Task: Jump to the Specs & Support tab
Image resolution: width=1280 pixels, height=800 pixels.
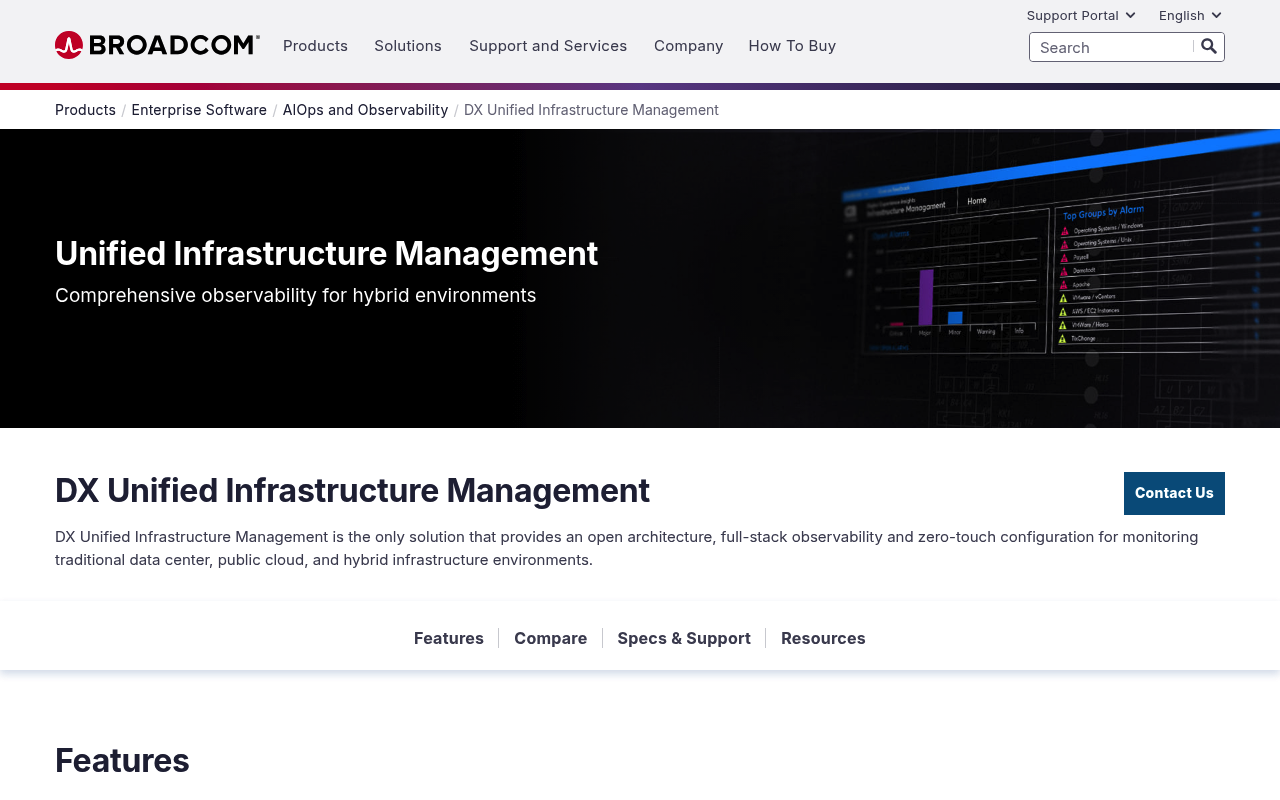Action: (684, 638)
